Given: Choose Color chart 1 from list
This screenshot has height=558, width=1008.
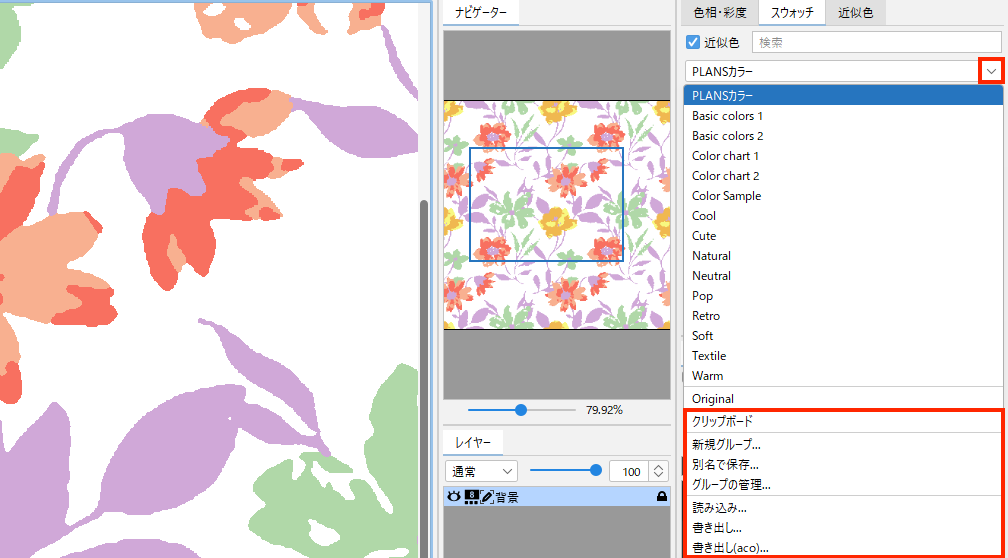Looking at the screenshot, I should [843, 156].
